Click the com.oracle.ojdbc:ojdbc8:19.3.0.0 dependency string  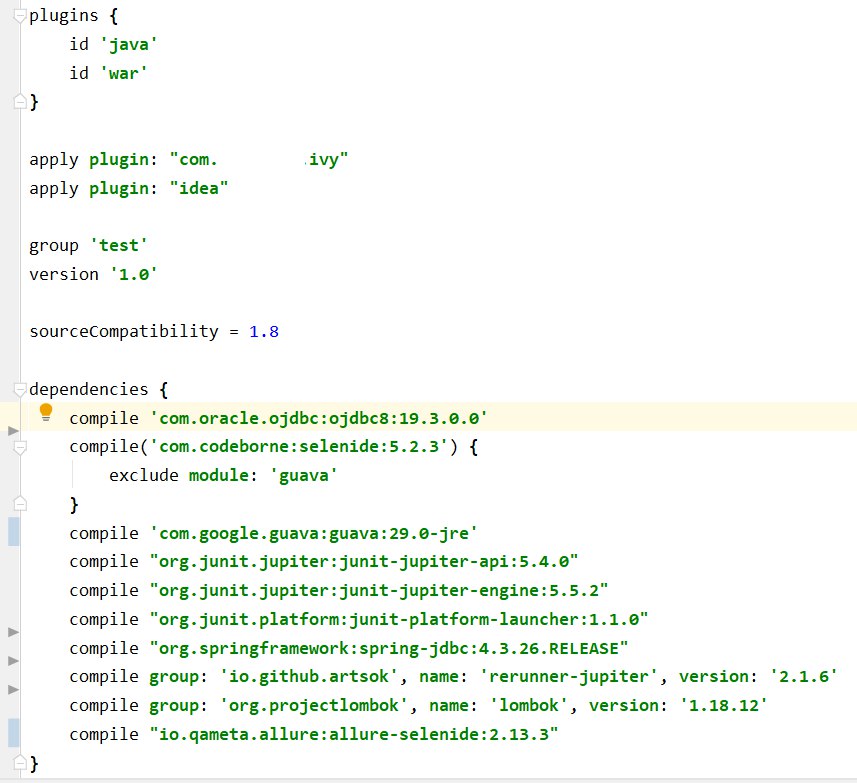tap(319, 419)
